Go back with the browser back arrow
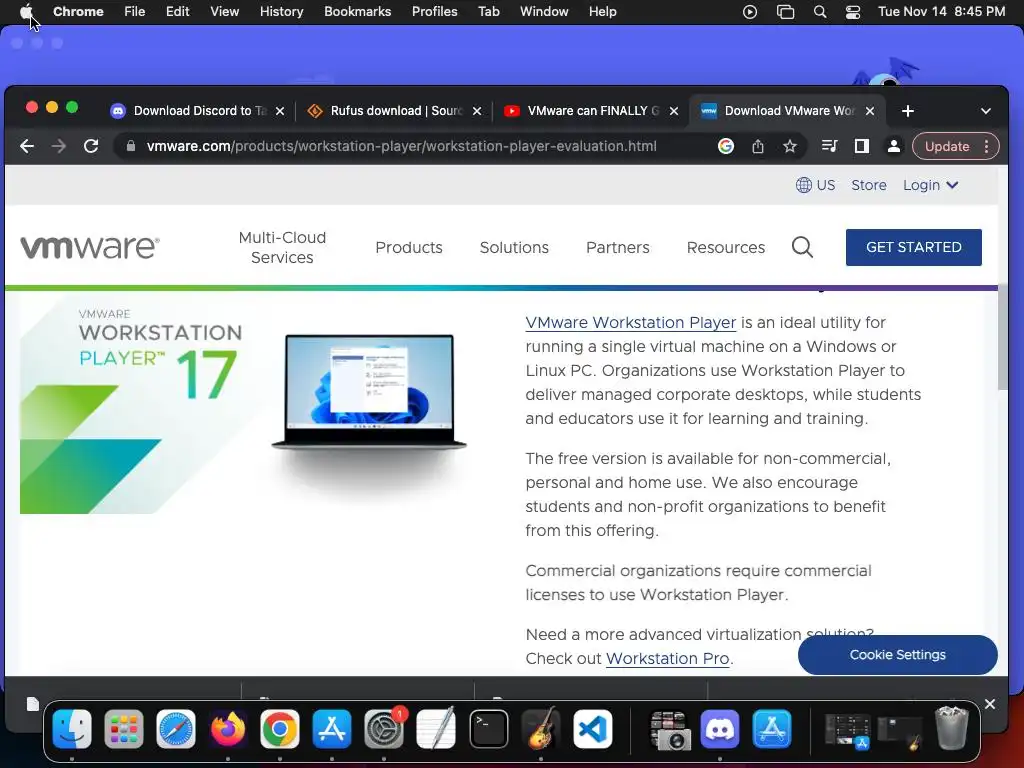1024x768 pixels. point(27,146)
